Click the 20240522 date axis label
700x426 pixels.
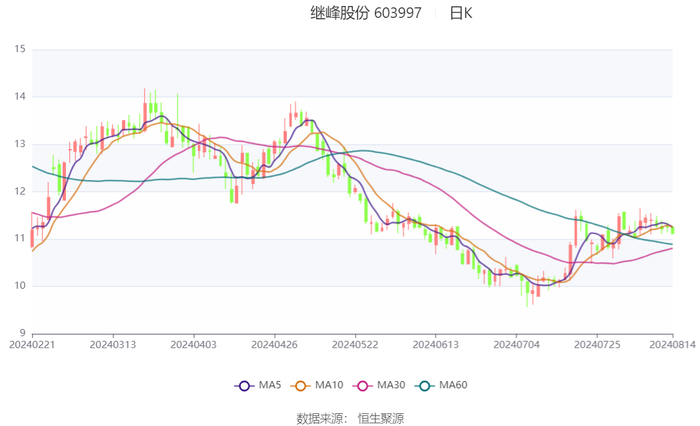coord(355,345)
